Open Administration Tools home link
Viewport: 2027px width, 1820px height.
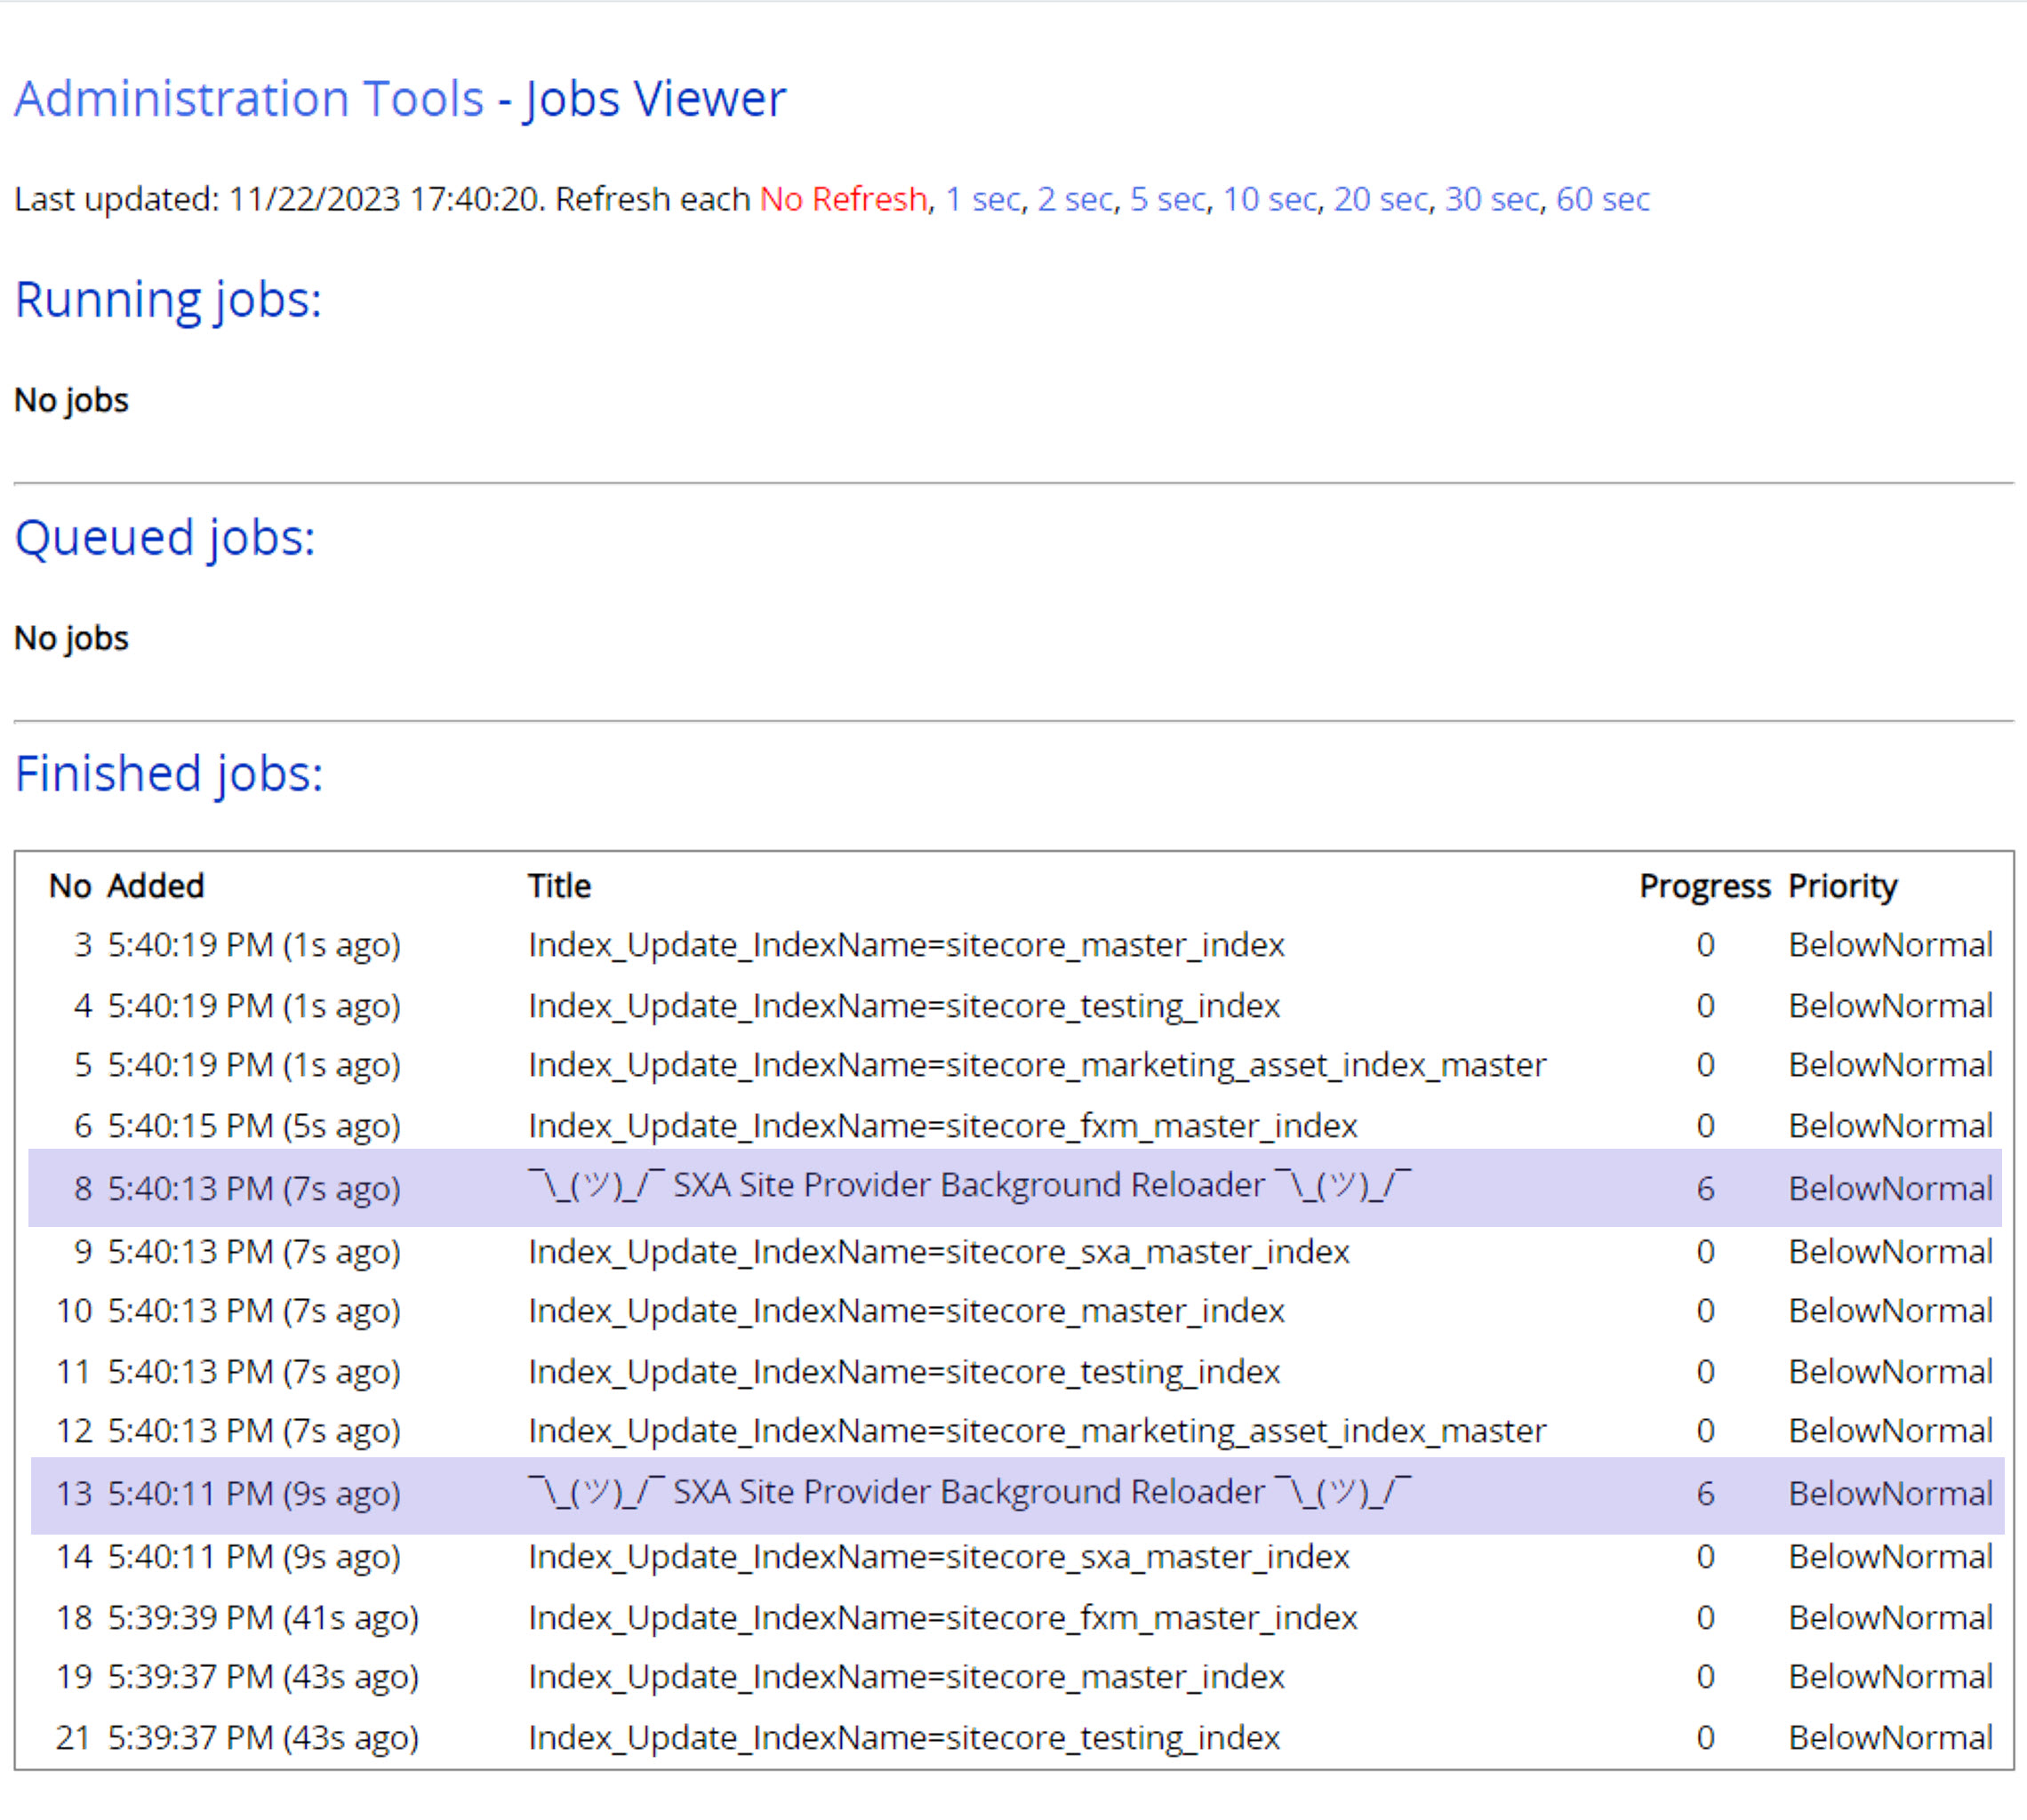(x=246, y=97)
